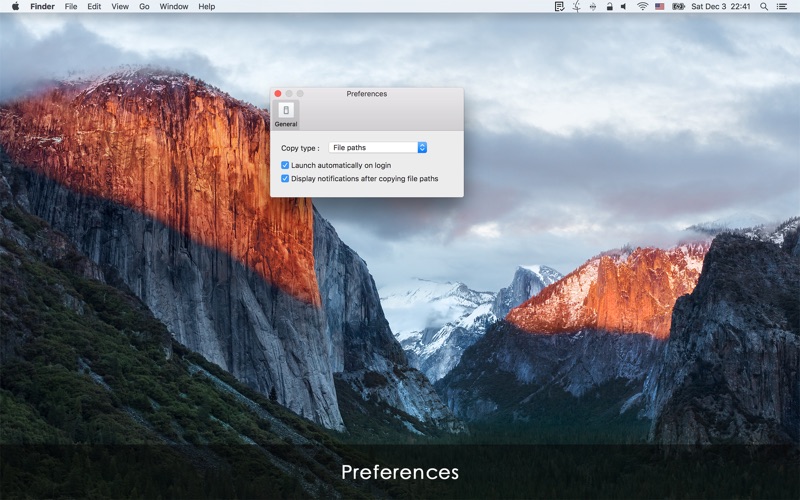The image size is (800, 500).
Task: Open Spotlight search magnifying glass
Action: point(765,6)
